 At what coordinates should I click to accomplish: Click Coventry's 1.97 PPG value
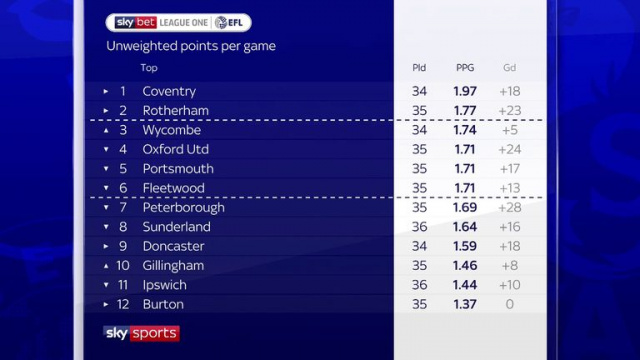[x=465, y=91]
